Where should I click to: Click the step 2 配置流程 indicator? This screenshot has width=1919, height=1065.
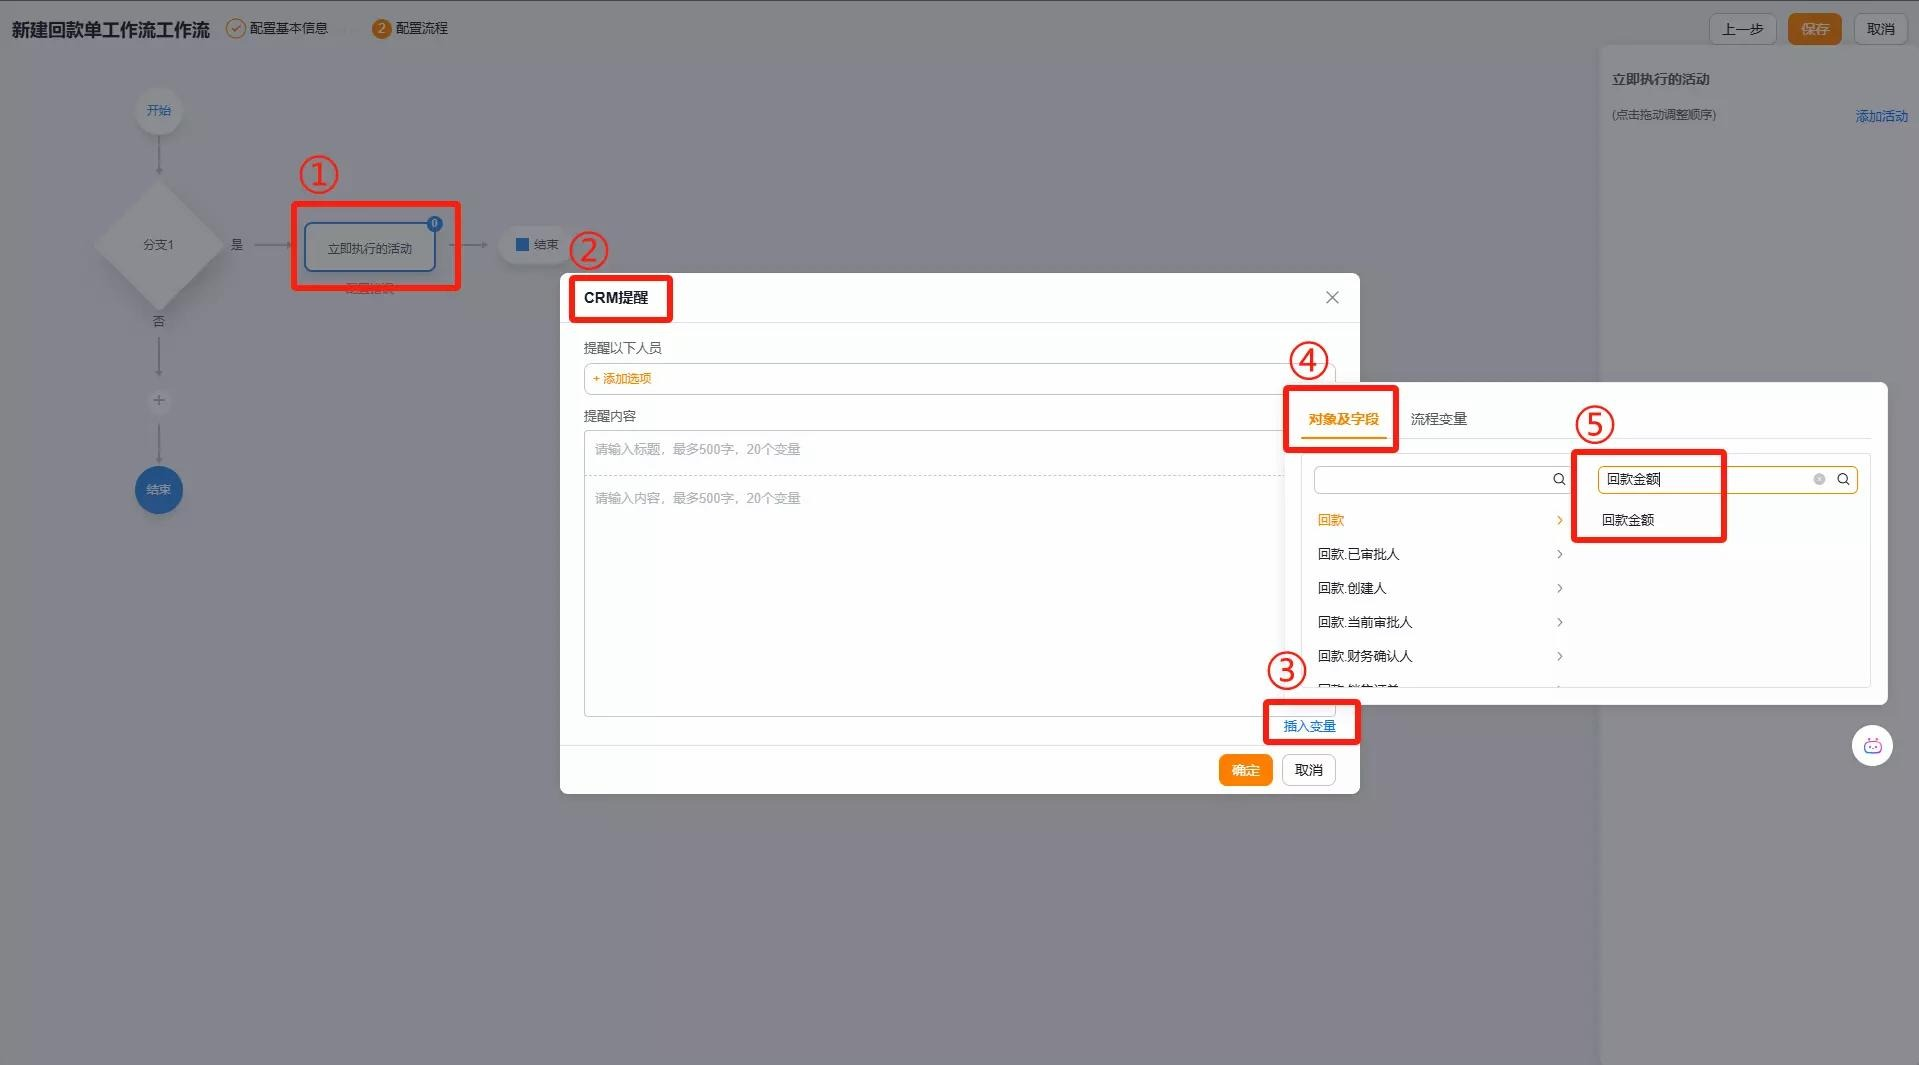pyautogui.click(x=410, y=28)
